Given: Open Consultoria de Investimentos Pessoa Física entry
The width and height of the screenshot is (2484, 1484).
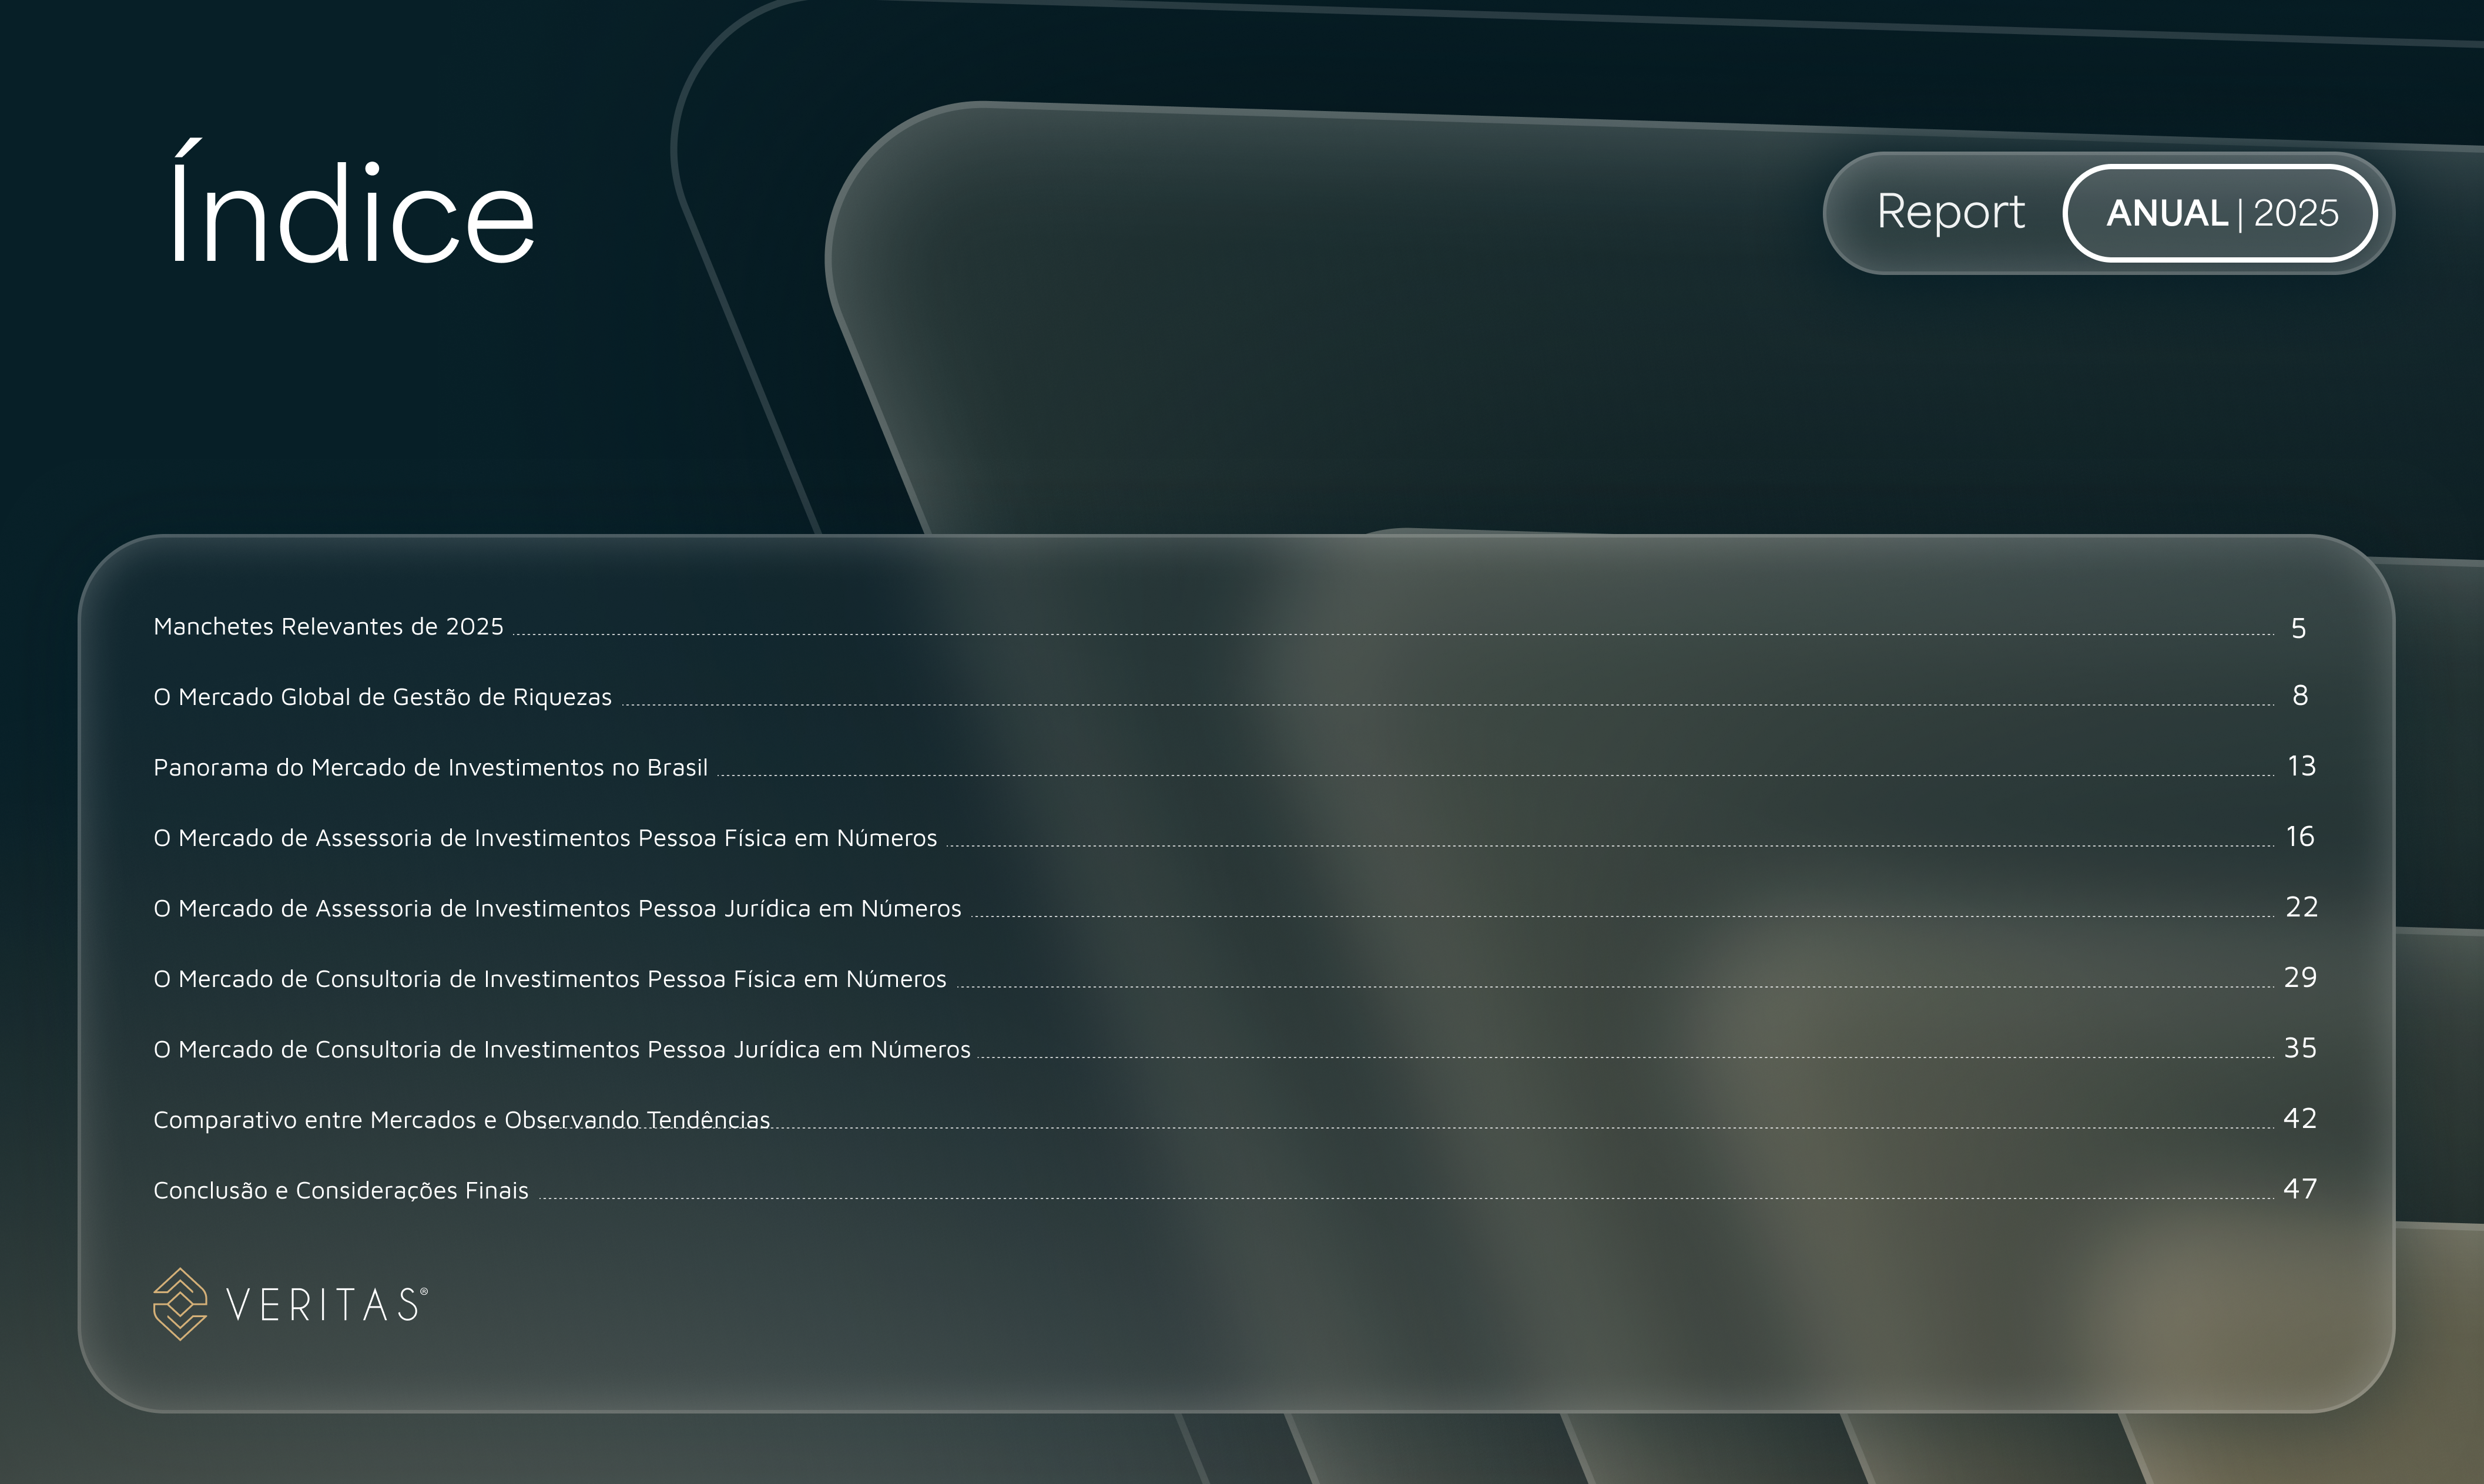Looking at the screenshot, I should (550, 979).
